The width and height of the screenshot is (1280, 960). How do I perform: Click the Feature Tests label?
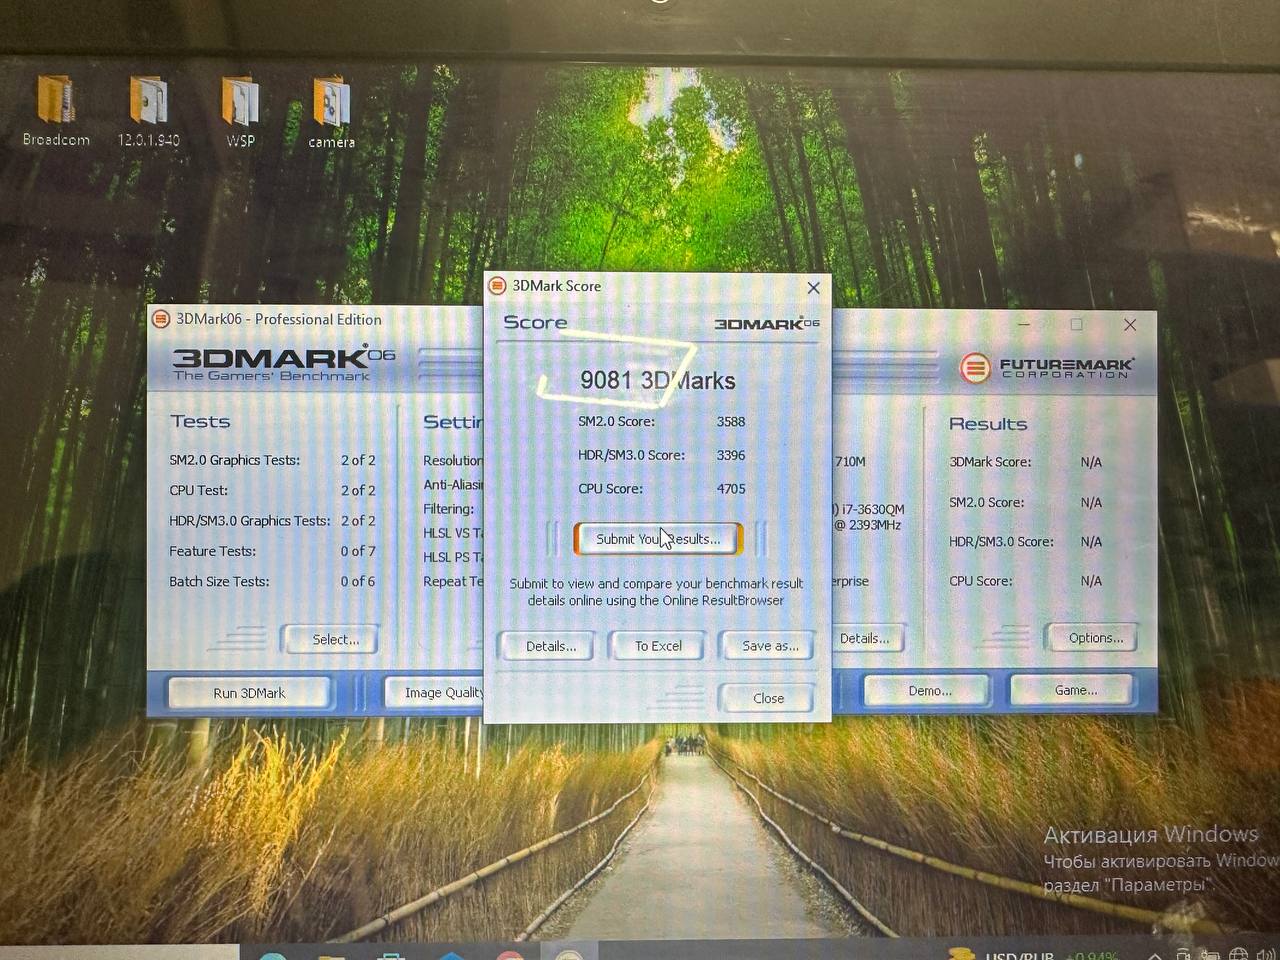(212, 551)
